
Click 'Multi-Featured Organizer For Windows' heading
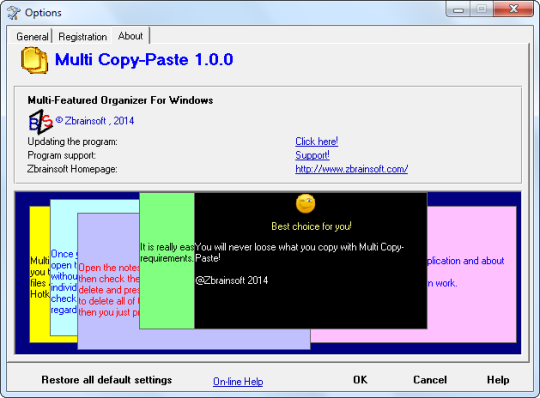click(x=120, y=100)
